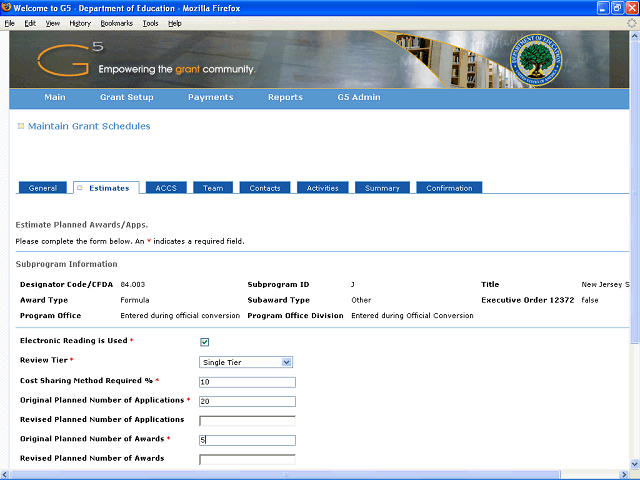Image resolution: width=640 pixels, height=480 pixels.
Task: Select the General tab
Action: [43, 188]
